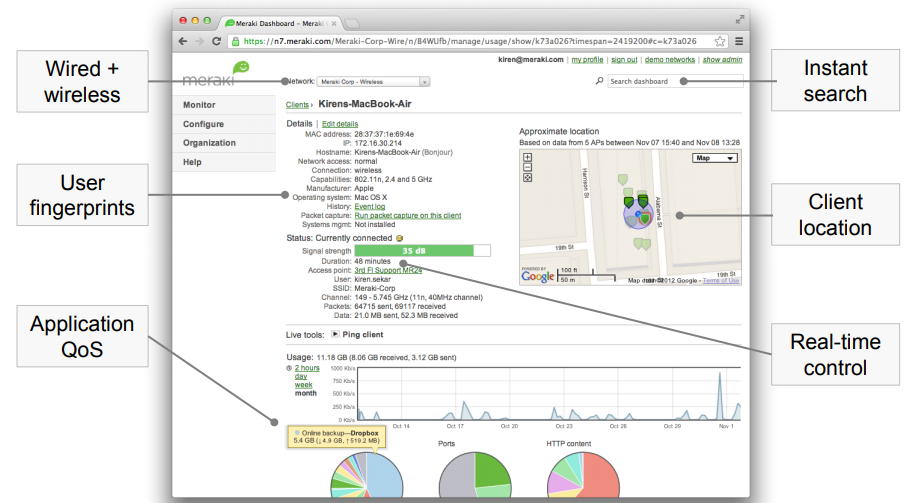Screen dimensions: 923x503
Task: Select the day usage timespan
Action: point(301,376)
